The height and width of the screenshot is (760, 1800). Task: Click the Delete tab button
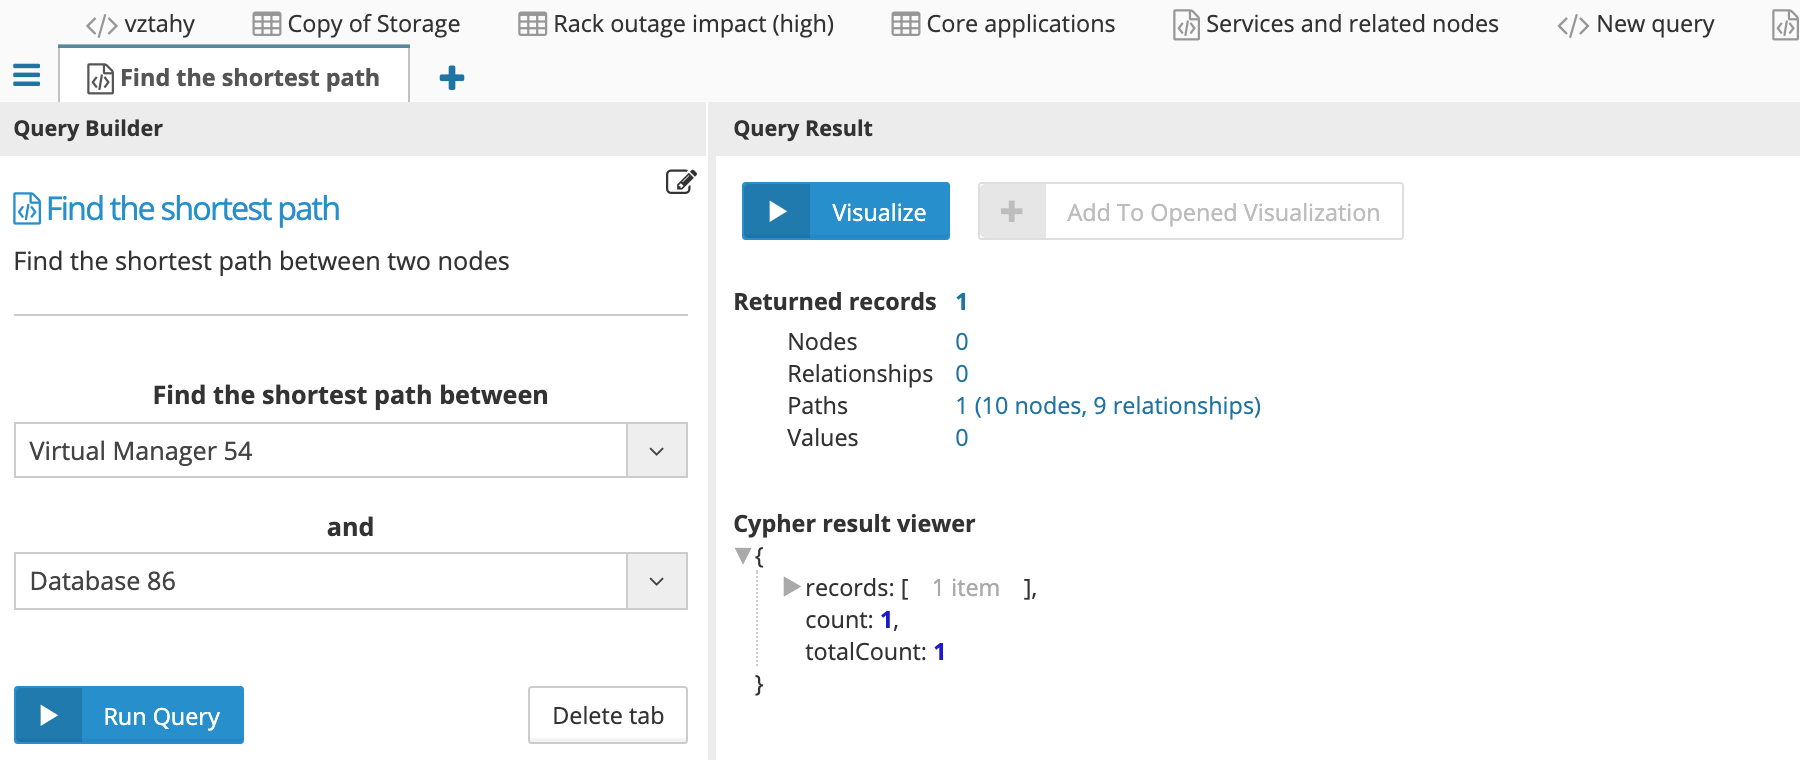(x=608, y=715)
